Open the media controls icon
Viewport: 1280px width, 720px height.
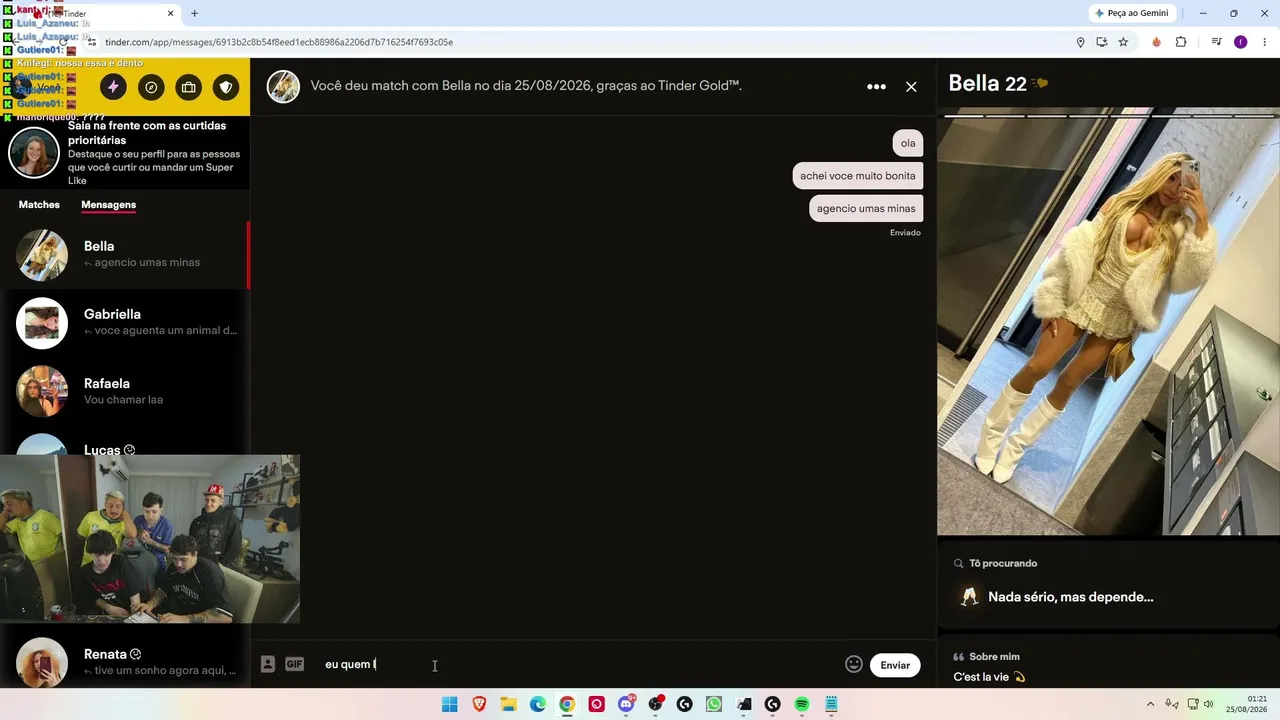pyautogui.click(x=1216, y=42)
